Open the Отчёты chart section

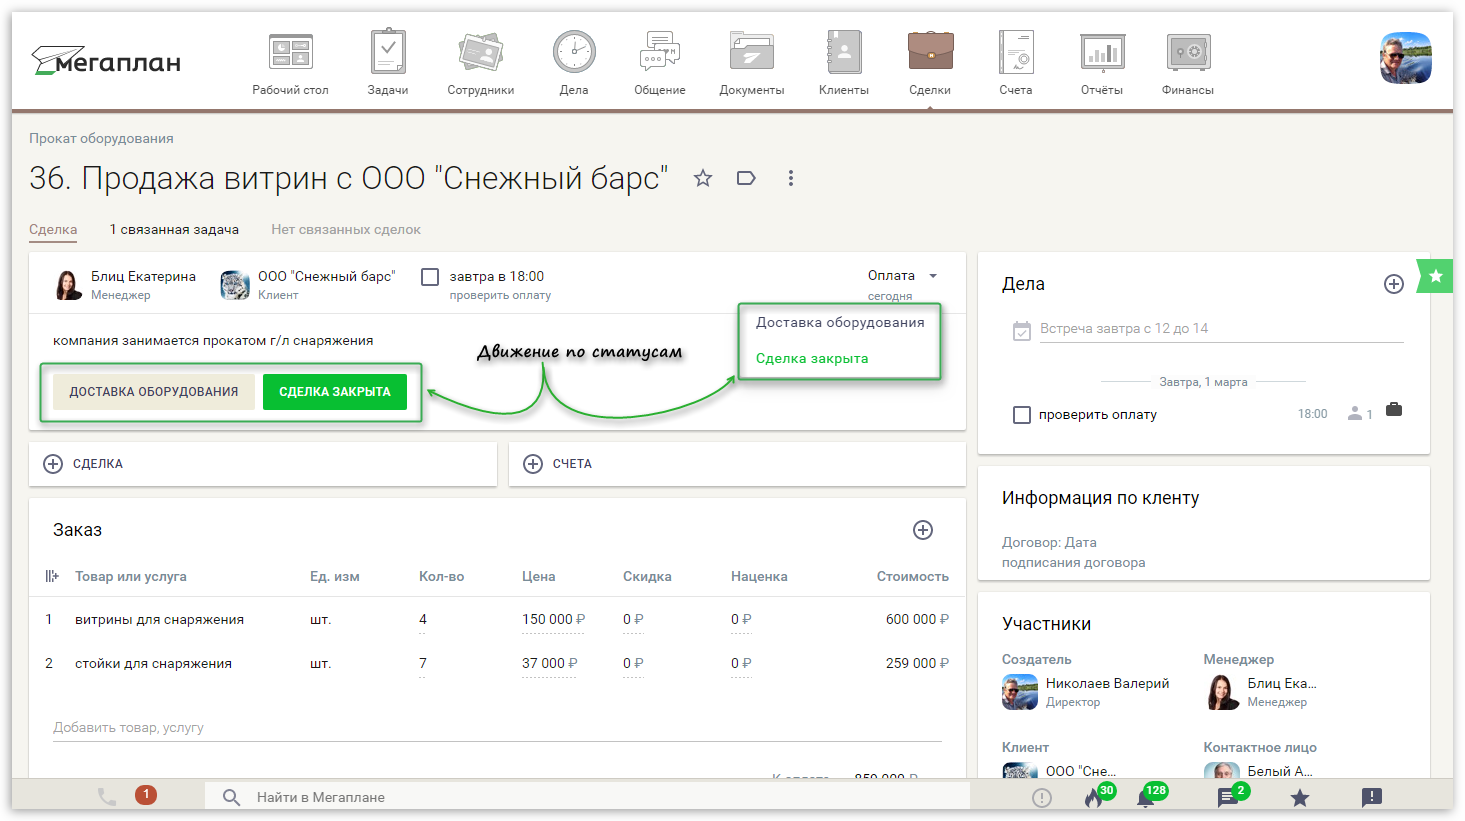pos(1102,64)
